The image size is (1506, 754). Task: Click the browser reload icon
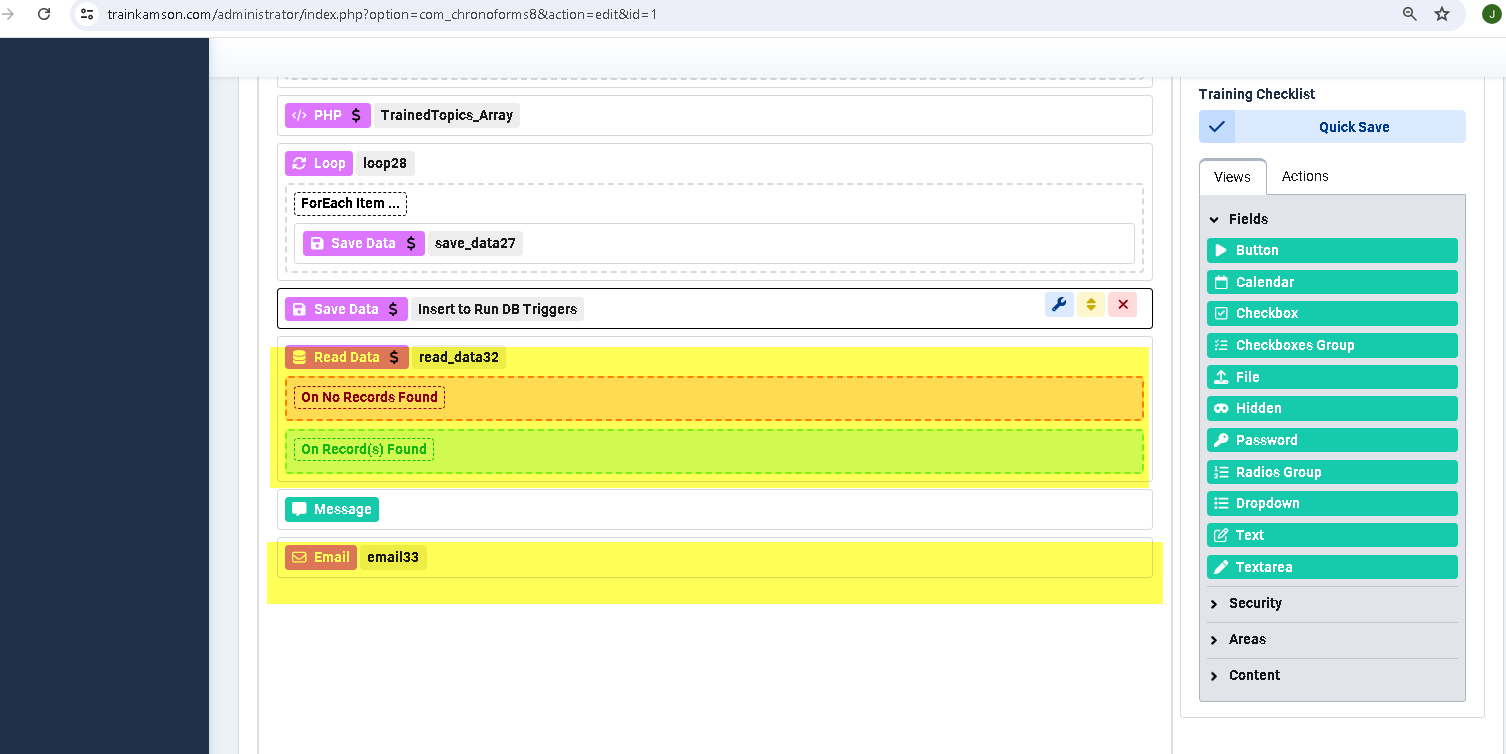click(x=44, y=14)
